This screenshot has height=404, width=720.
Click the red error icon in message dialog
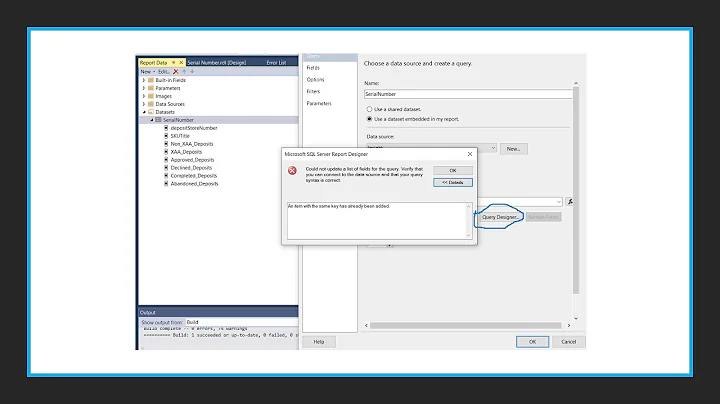point(292,170)
